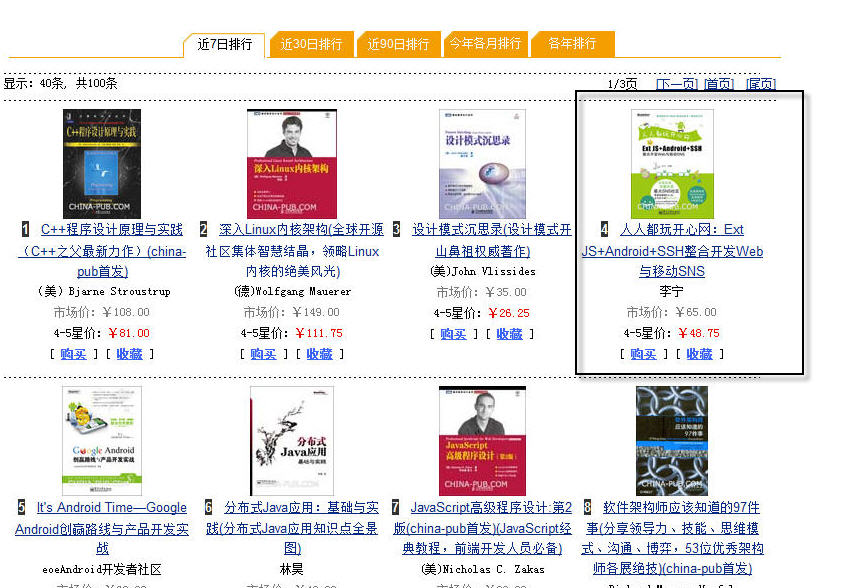Image resolution: width=845 pixels, height=588 pixels.
Task: Add 设计模式沉思录 to 收藏
Action: point(509,334)
